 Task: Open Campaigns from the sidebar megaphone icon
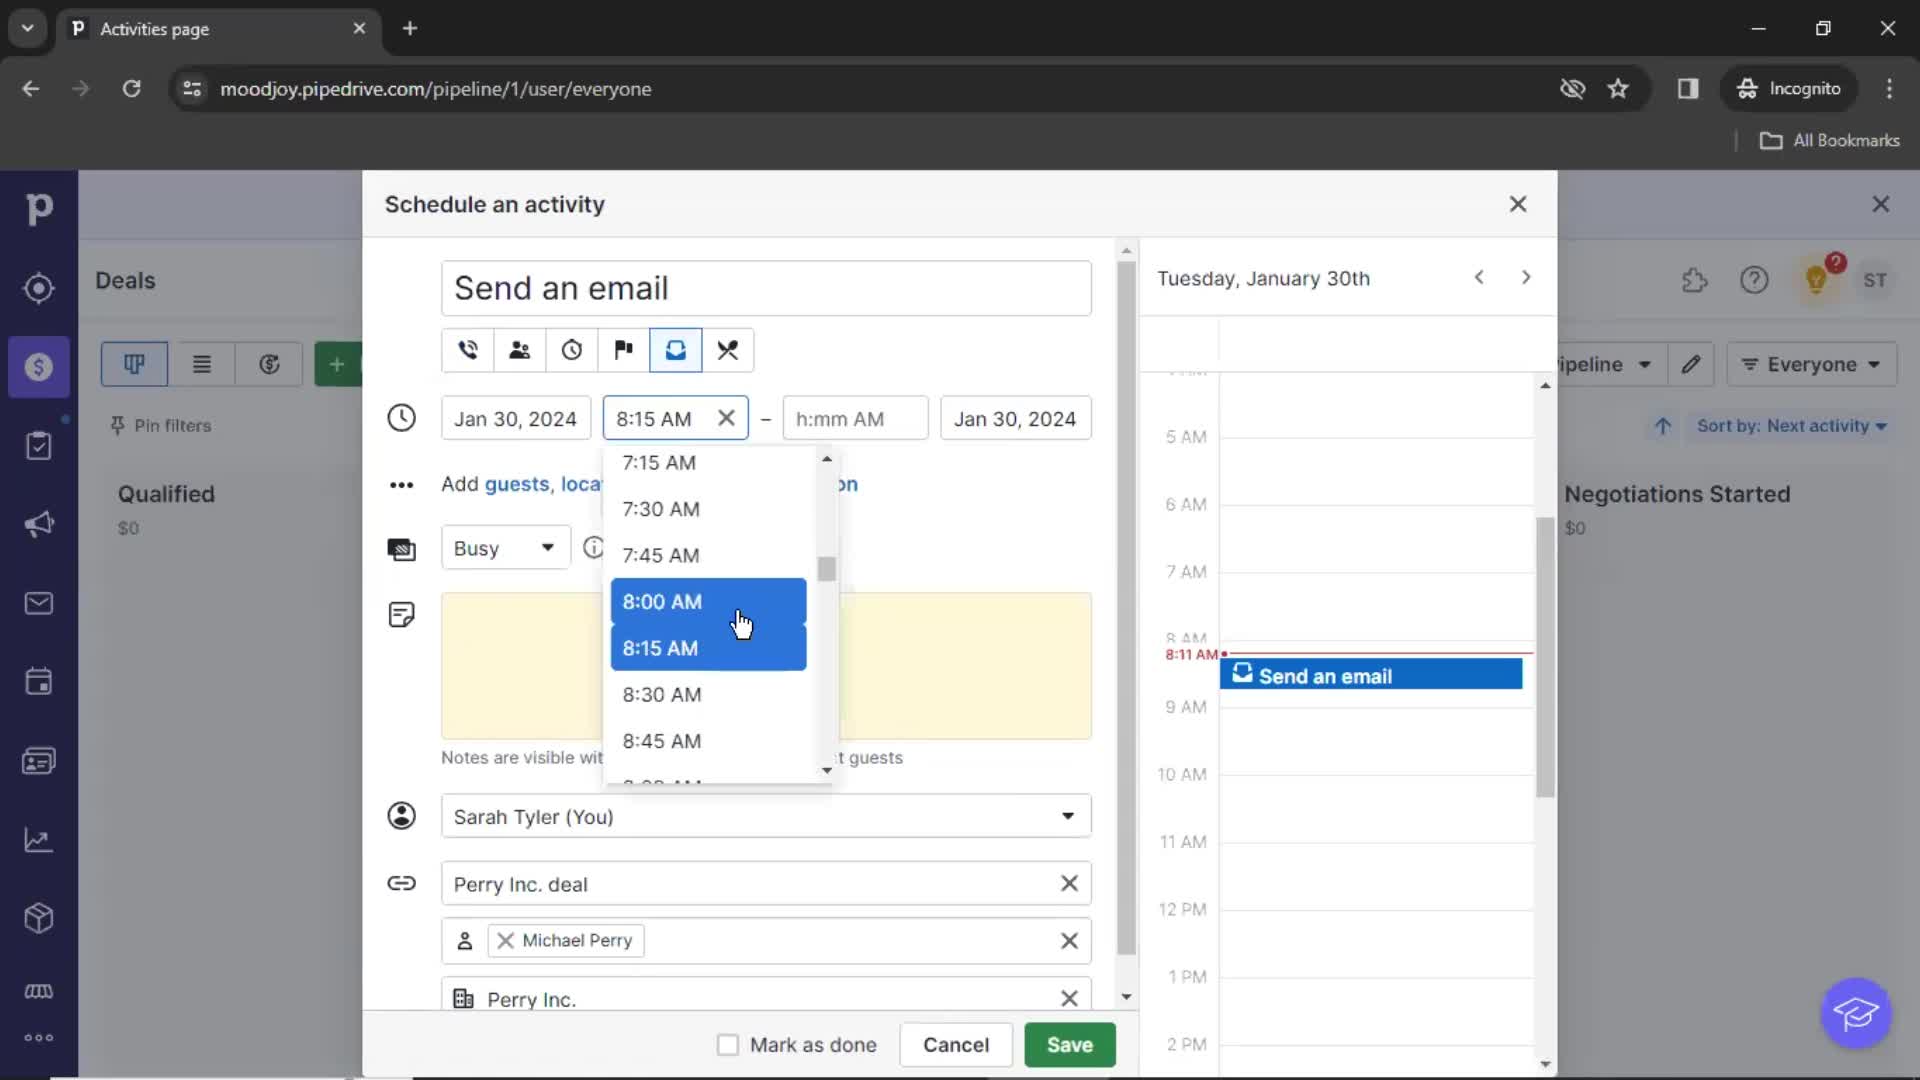point(39,524)
